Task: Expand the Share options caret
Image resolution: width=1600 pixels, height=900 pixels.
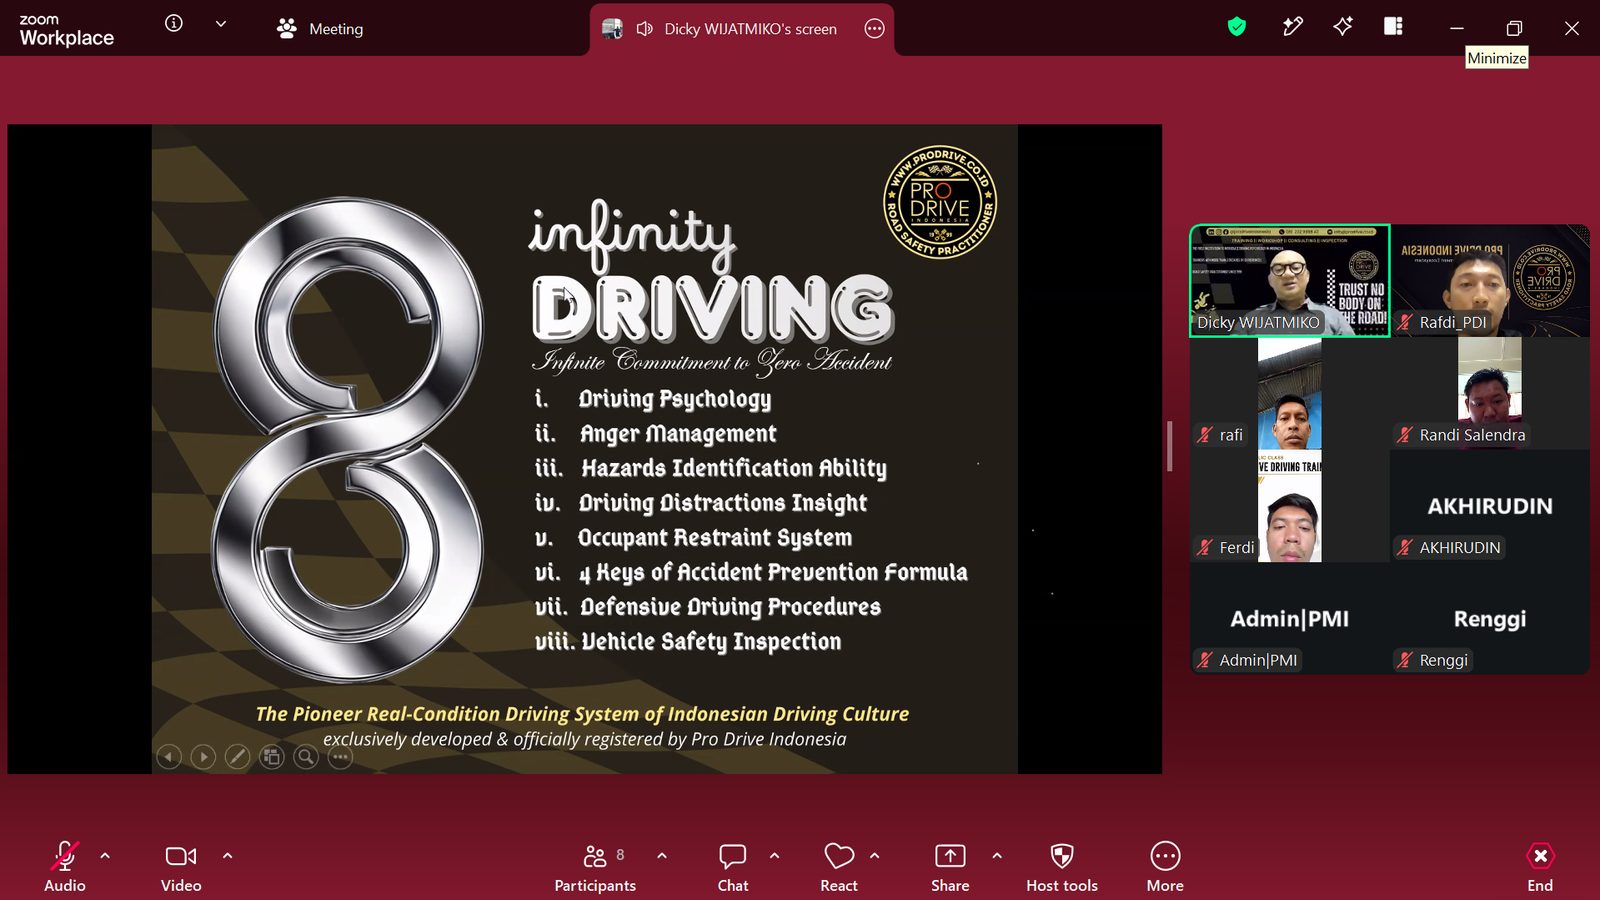Action: 997,856
